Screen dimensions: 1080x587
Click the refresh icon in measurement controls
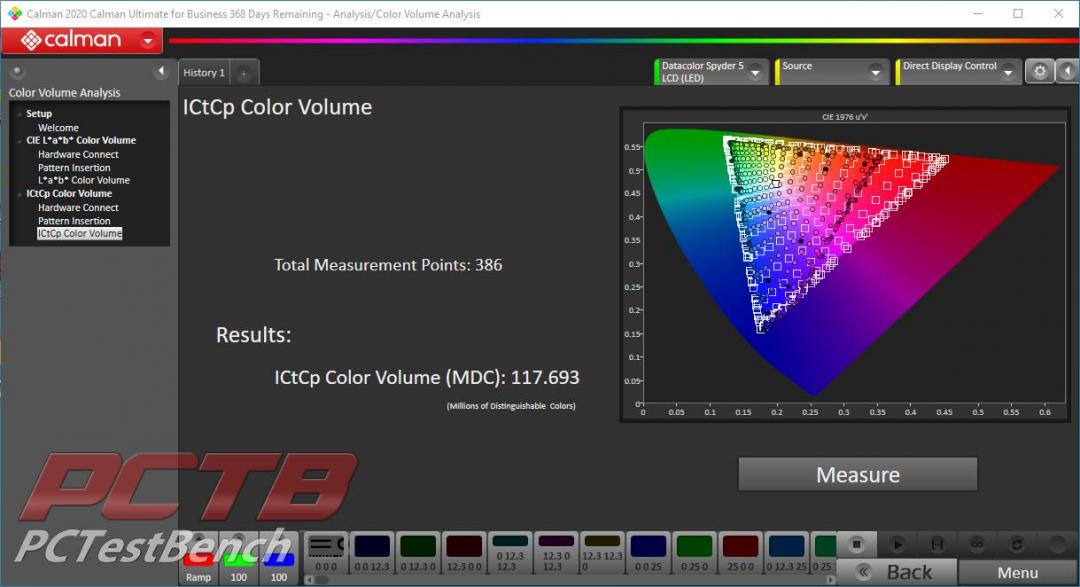click(x=1017, y=544)
